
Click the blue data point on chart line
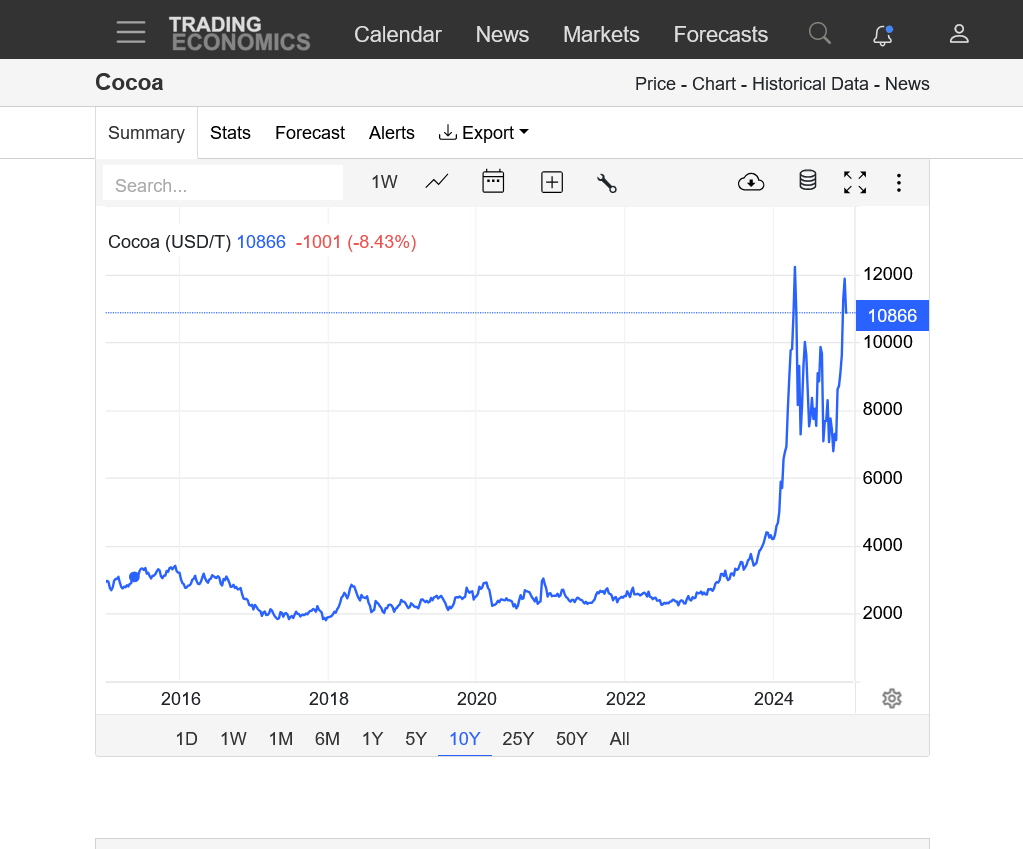pyautogui.click(x=134, y=577)
